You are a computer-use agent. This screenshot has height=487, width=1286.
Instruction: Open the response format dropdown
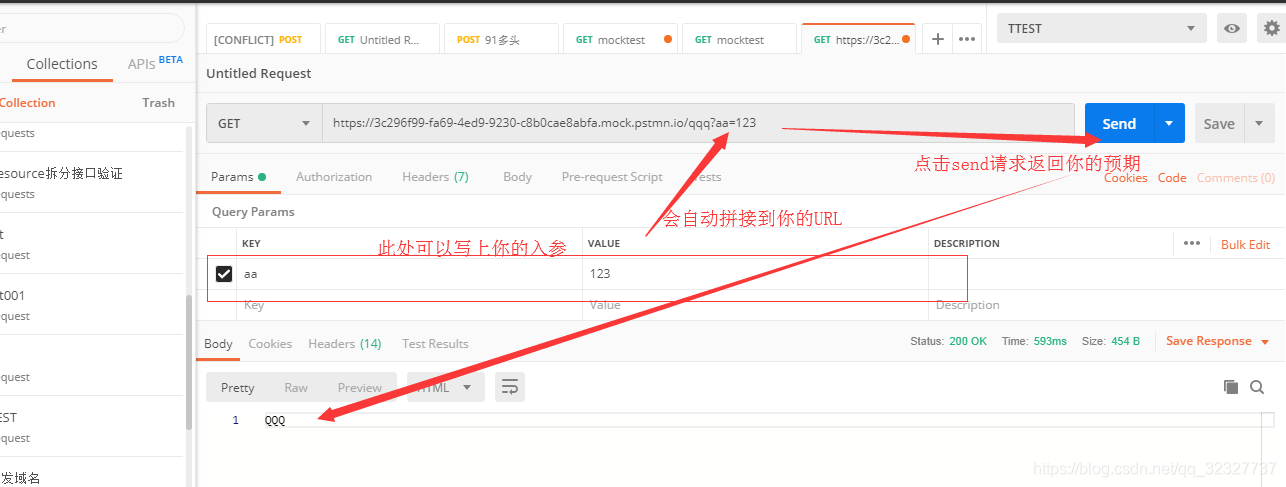tap(445, 387)
